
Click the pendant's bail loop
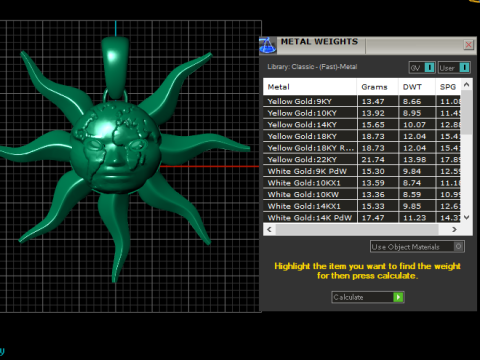coord(115,68)
